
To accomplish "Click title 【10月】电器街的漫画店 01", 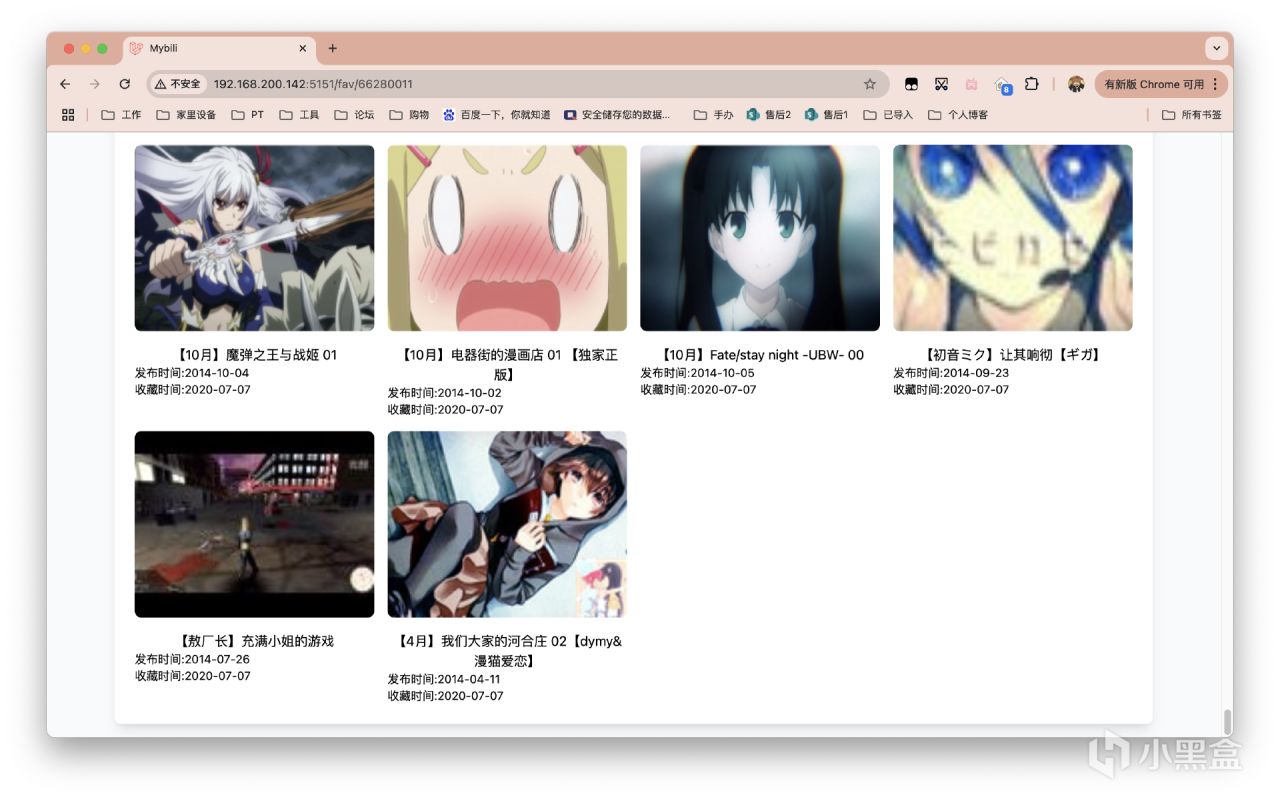I will click(507, 365).
